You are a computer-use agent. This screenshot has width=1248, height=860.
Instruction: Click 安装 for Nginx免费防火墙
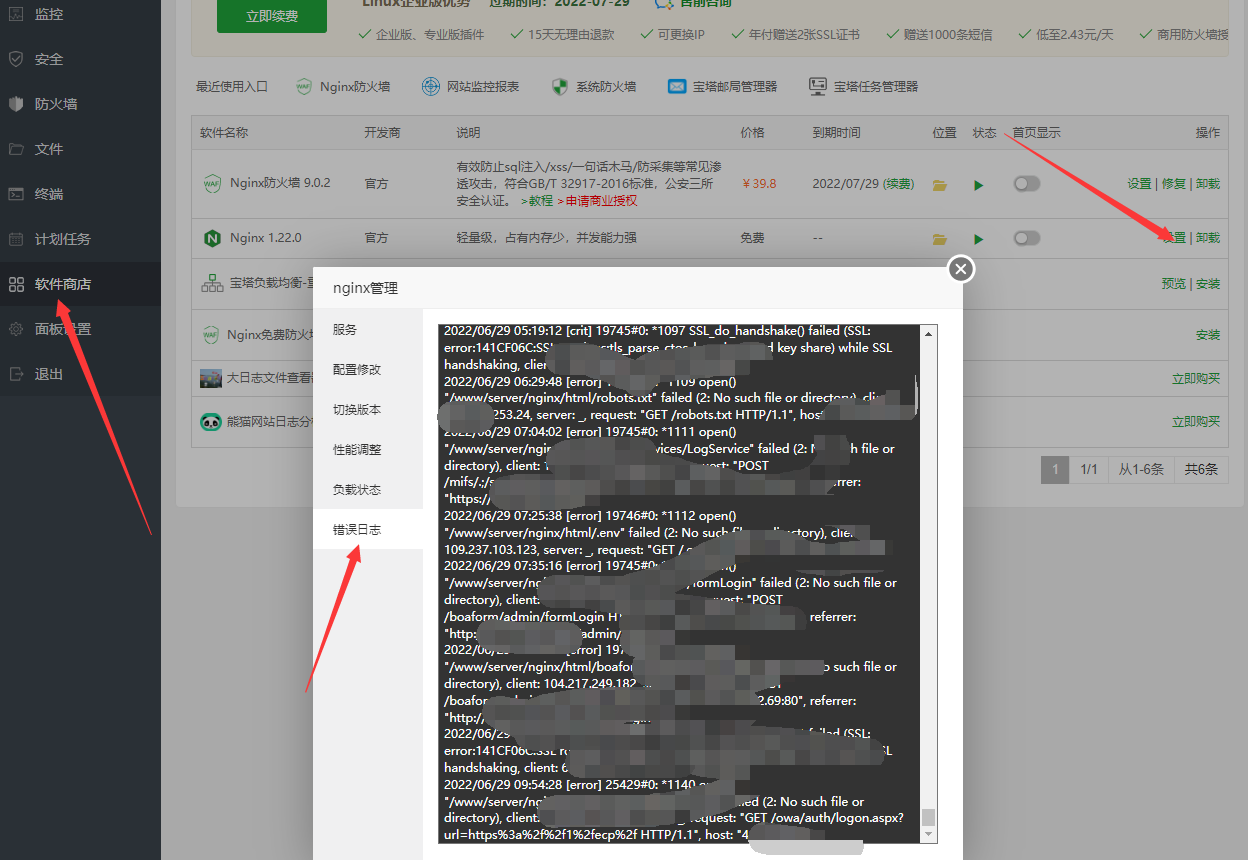pos(1208,335)
